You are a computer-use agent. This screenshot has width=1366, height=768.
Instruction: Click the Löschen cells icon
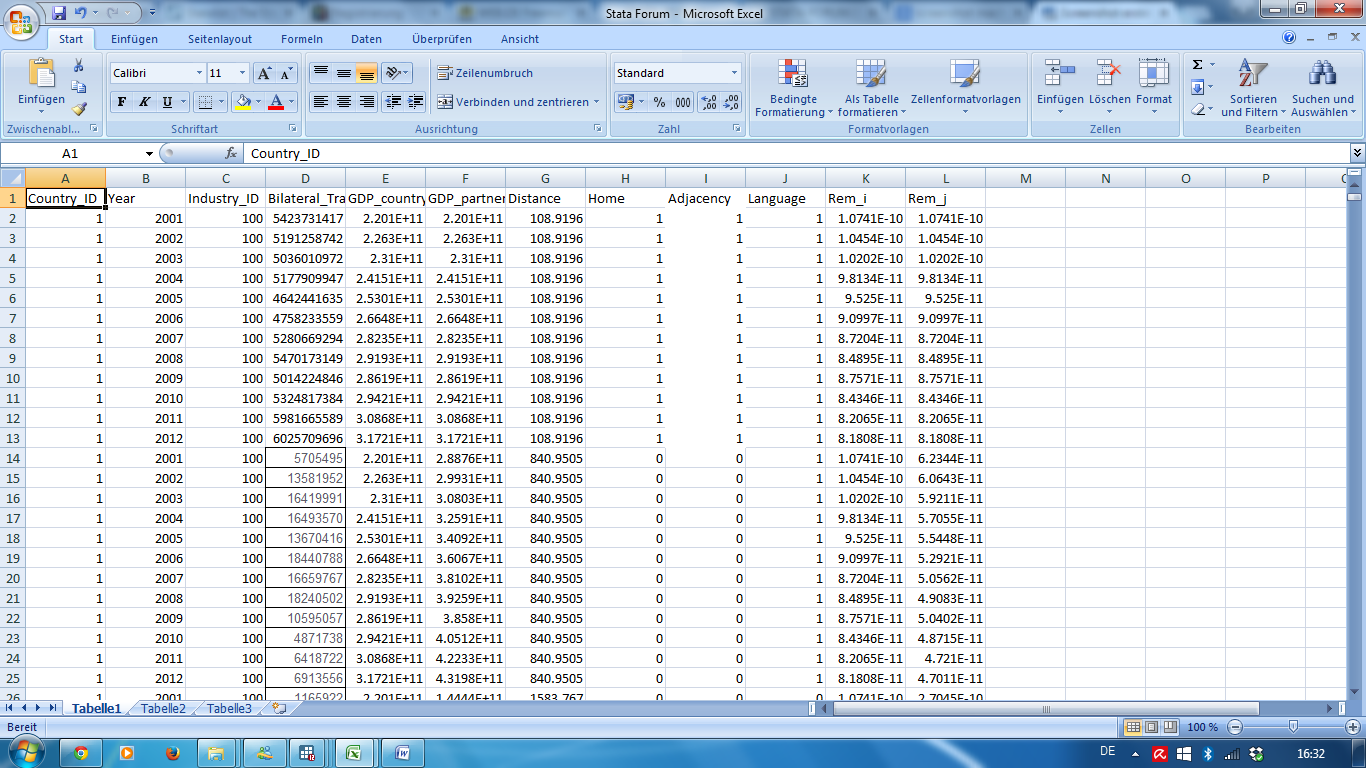click(1110, 73)
